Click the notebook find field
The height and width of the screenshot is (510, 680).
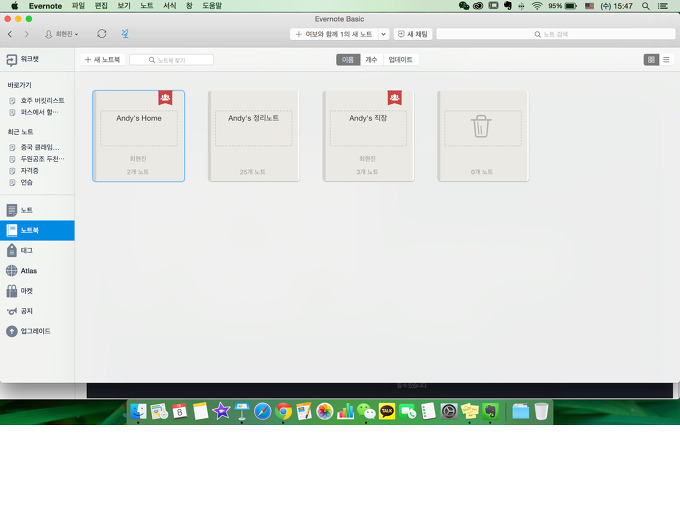(x=171, y=60)
